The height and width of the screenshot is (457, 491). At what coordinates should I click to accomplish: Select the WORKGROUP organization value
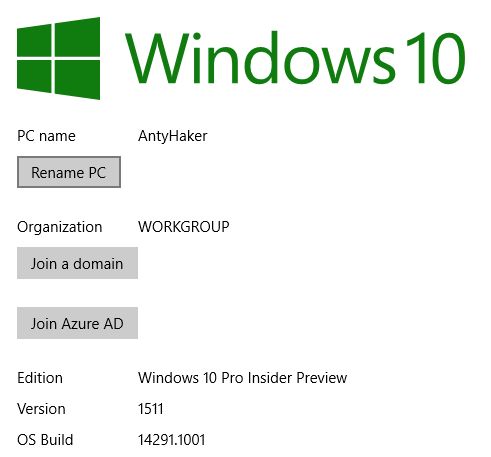pyautogui.click(x=184, y=227)
